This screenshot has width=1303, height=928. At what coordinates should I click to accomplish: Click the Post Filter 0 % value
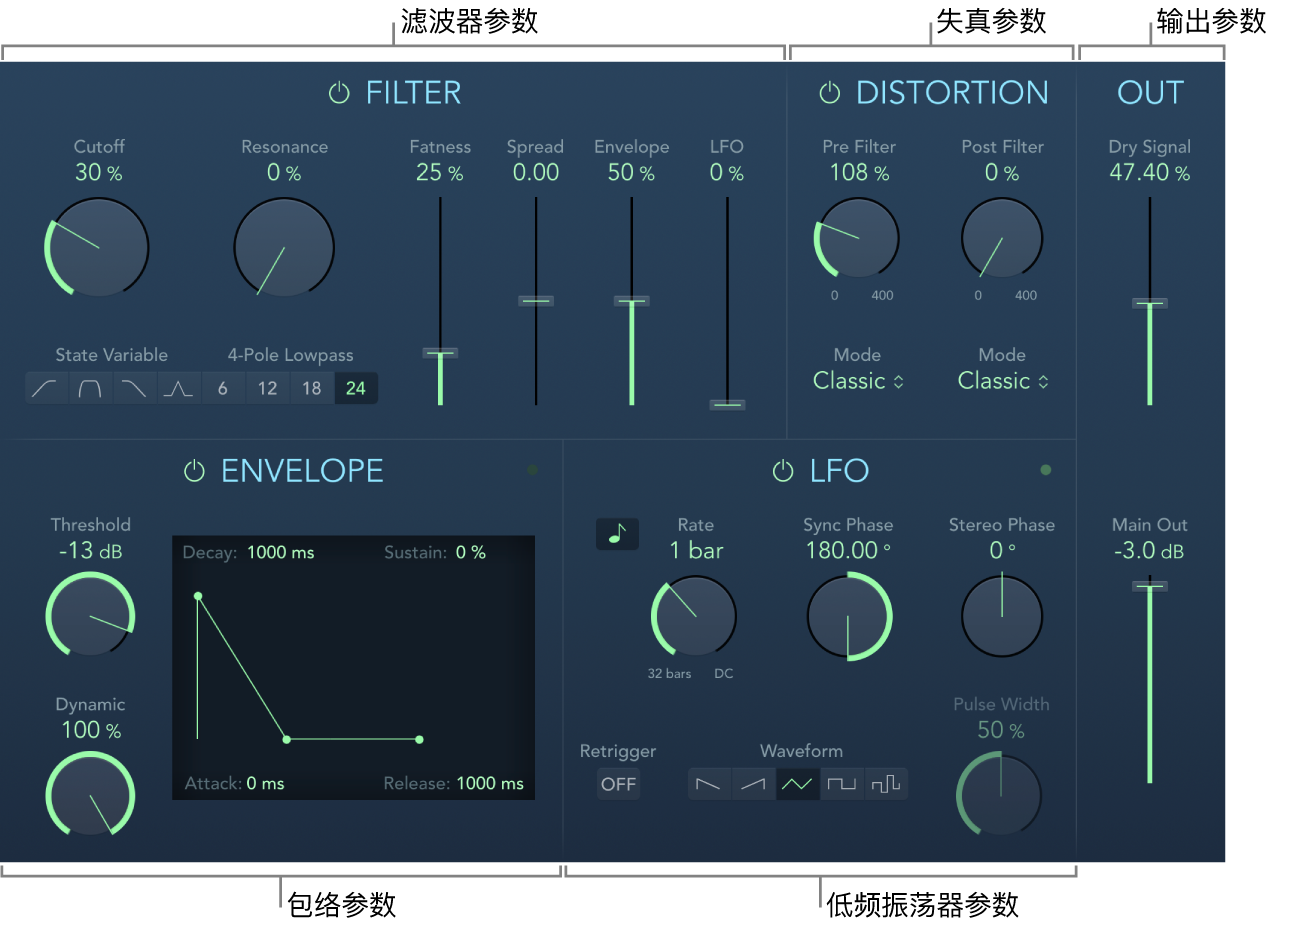[1002, 173]
